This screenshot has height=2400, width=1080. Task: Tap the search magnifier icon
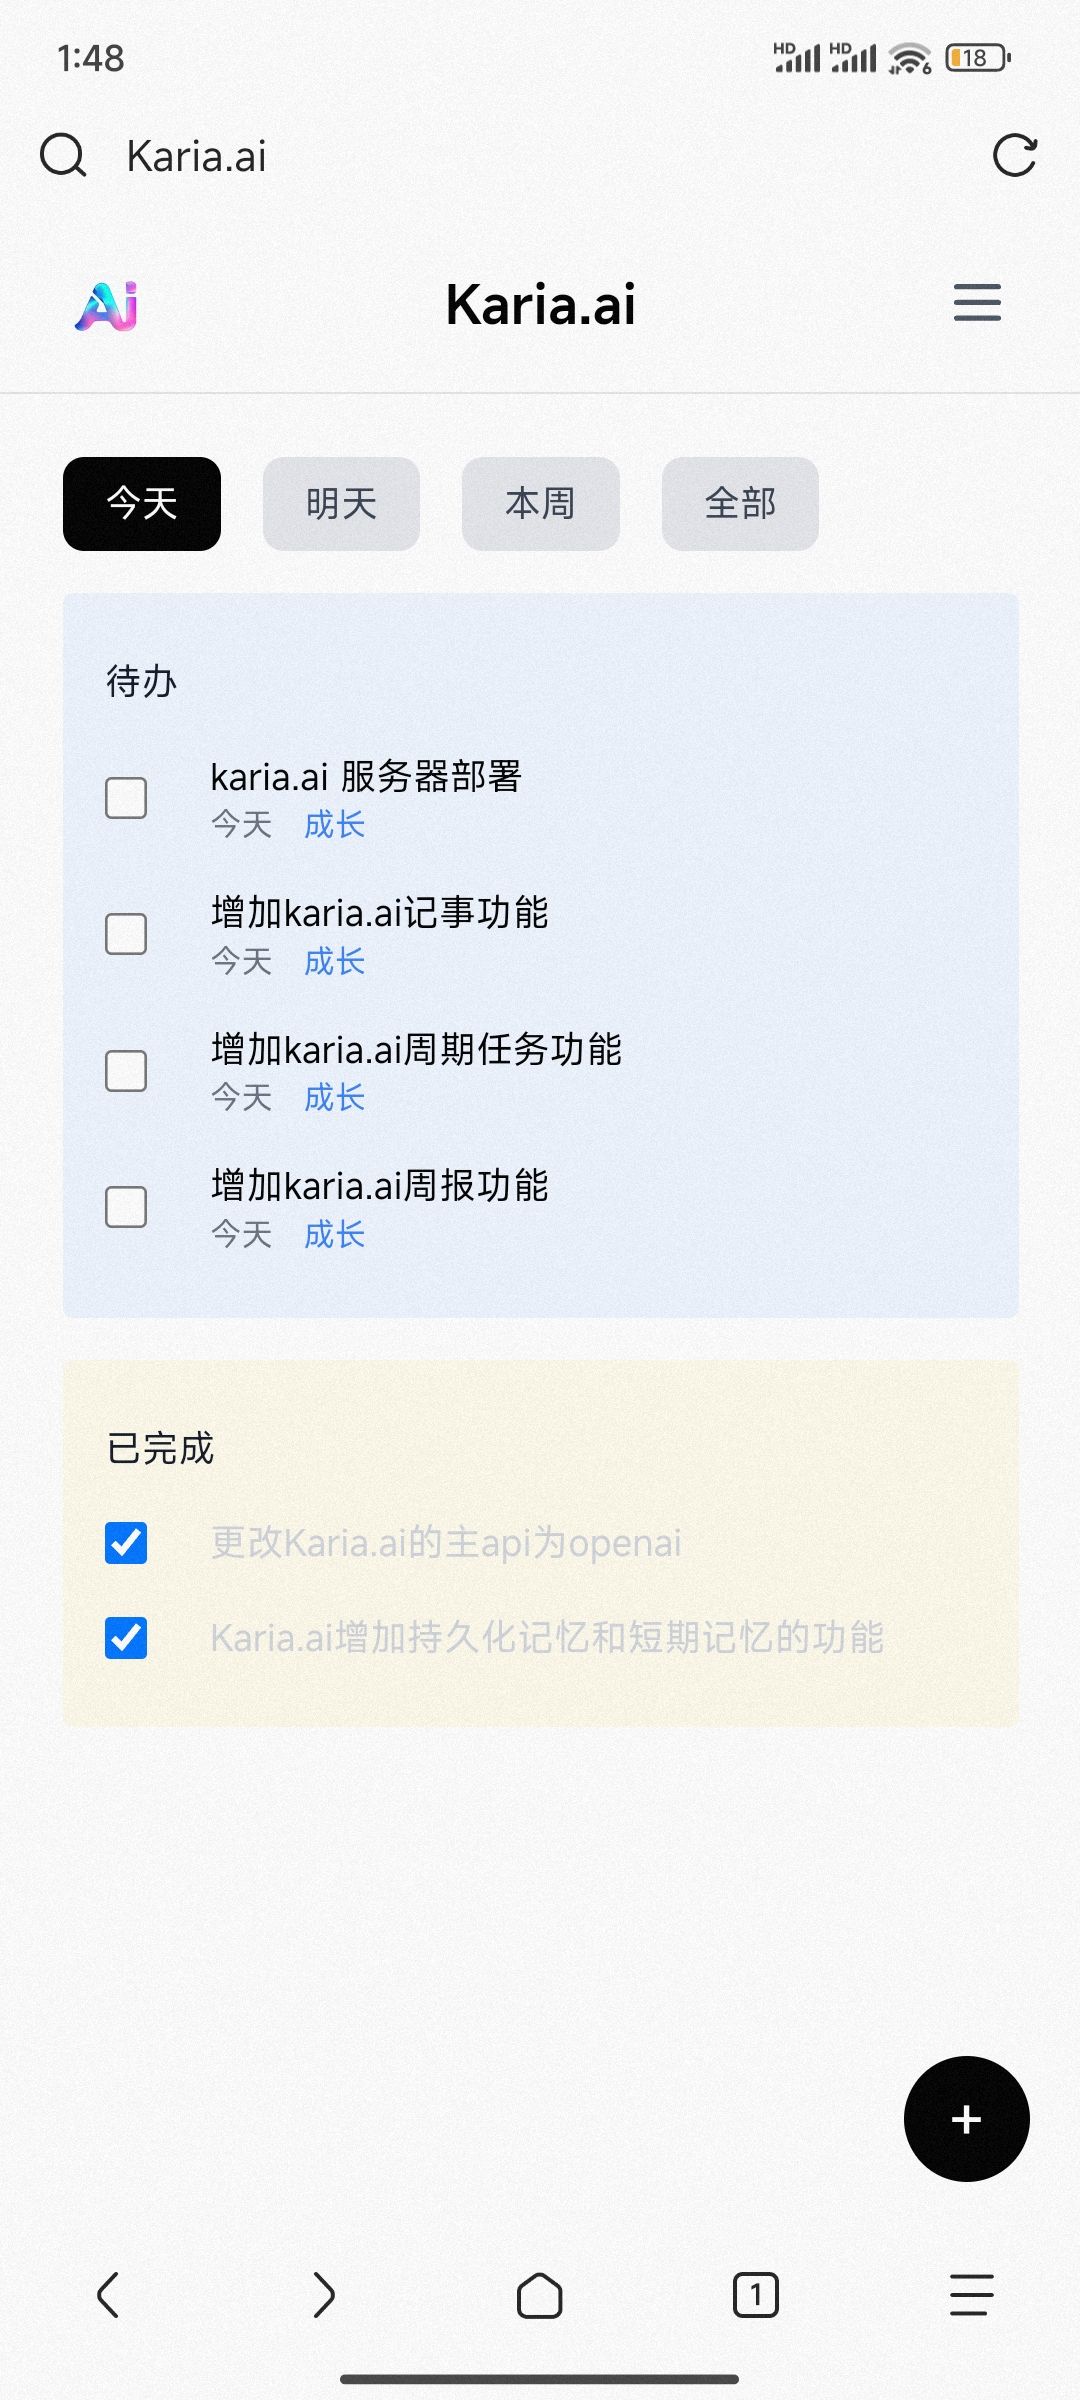[x=63, y=156]
